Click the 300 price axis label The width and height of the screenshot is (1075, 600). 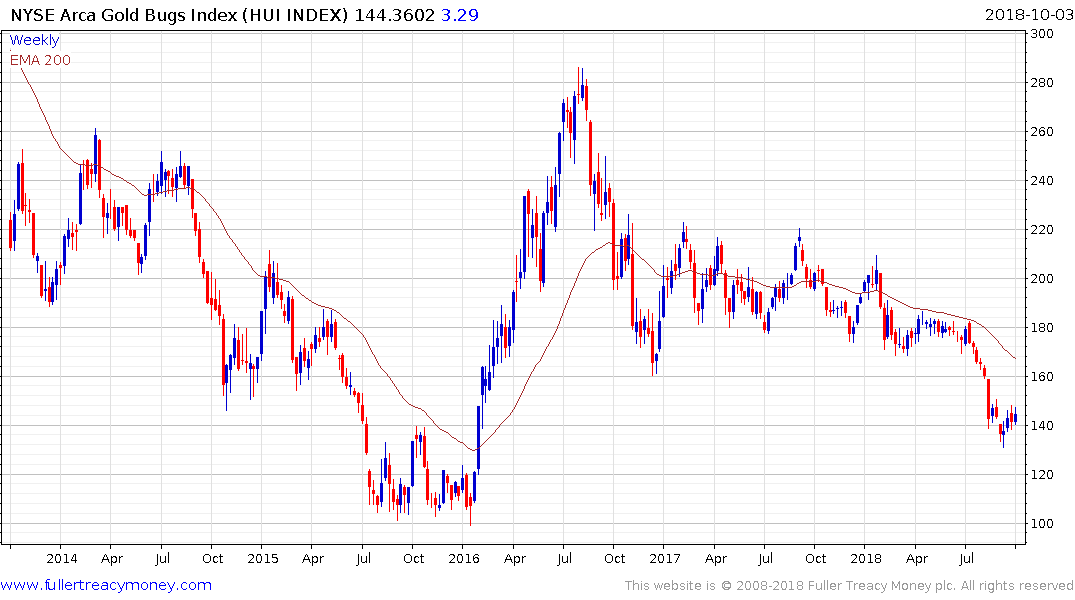(1041, 34)
